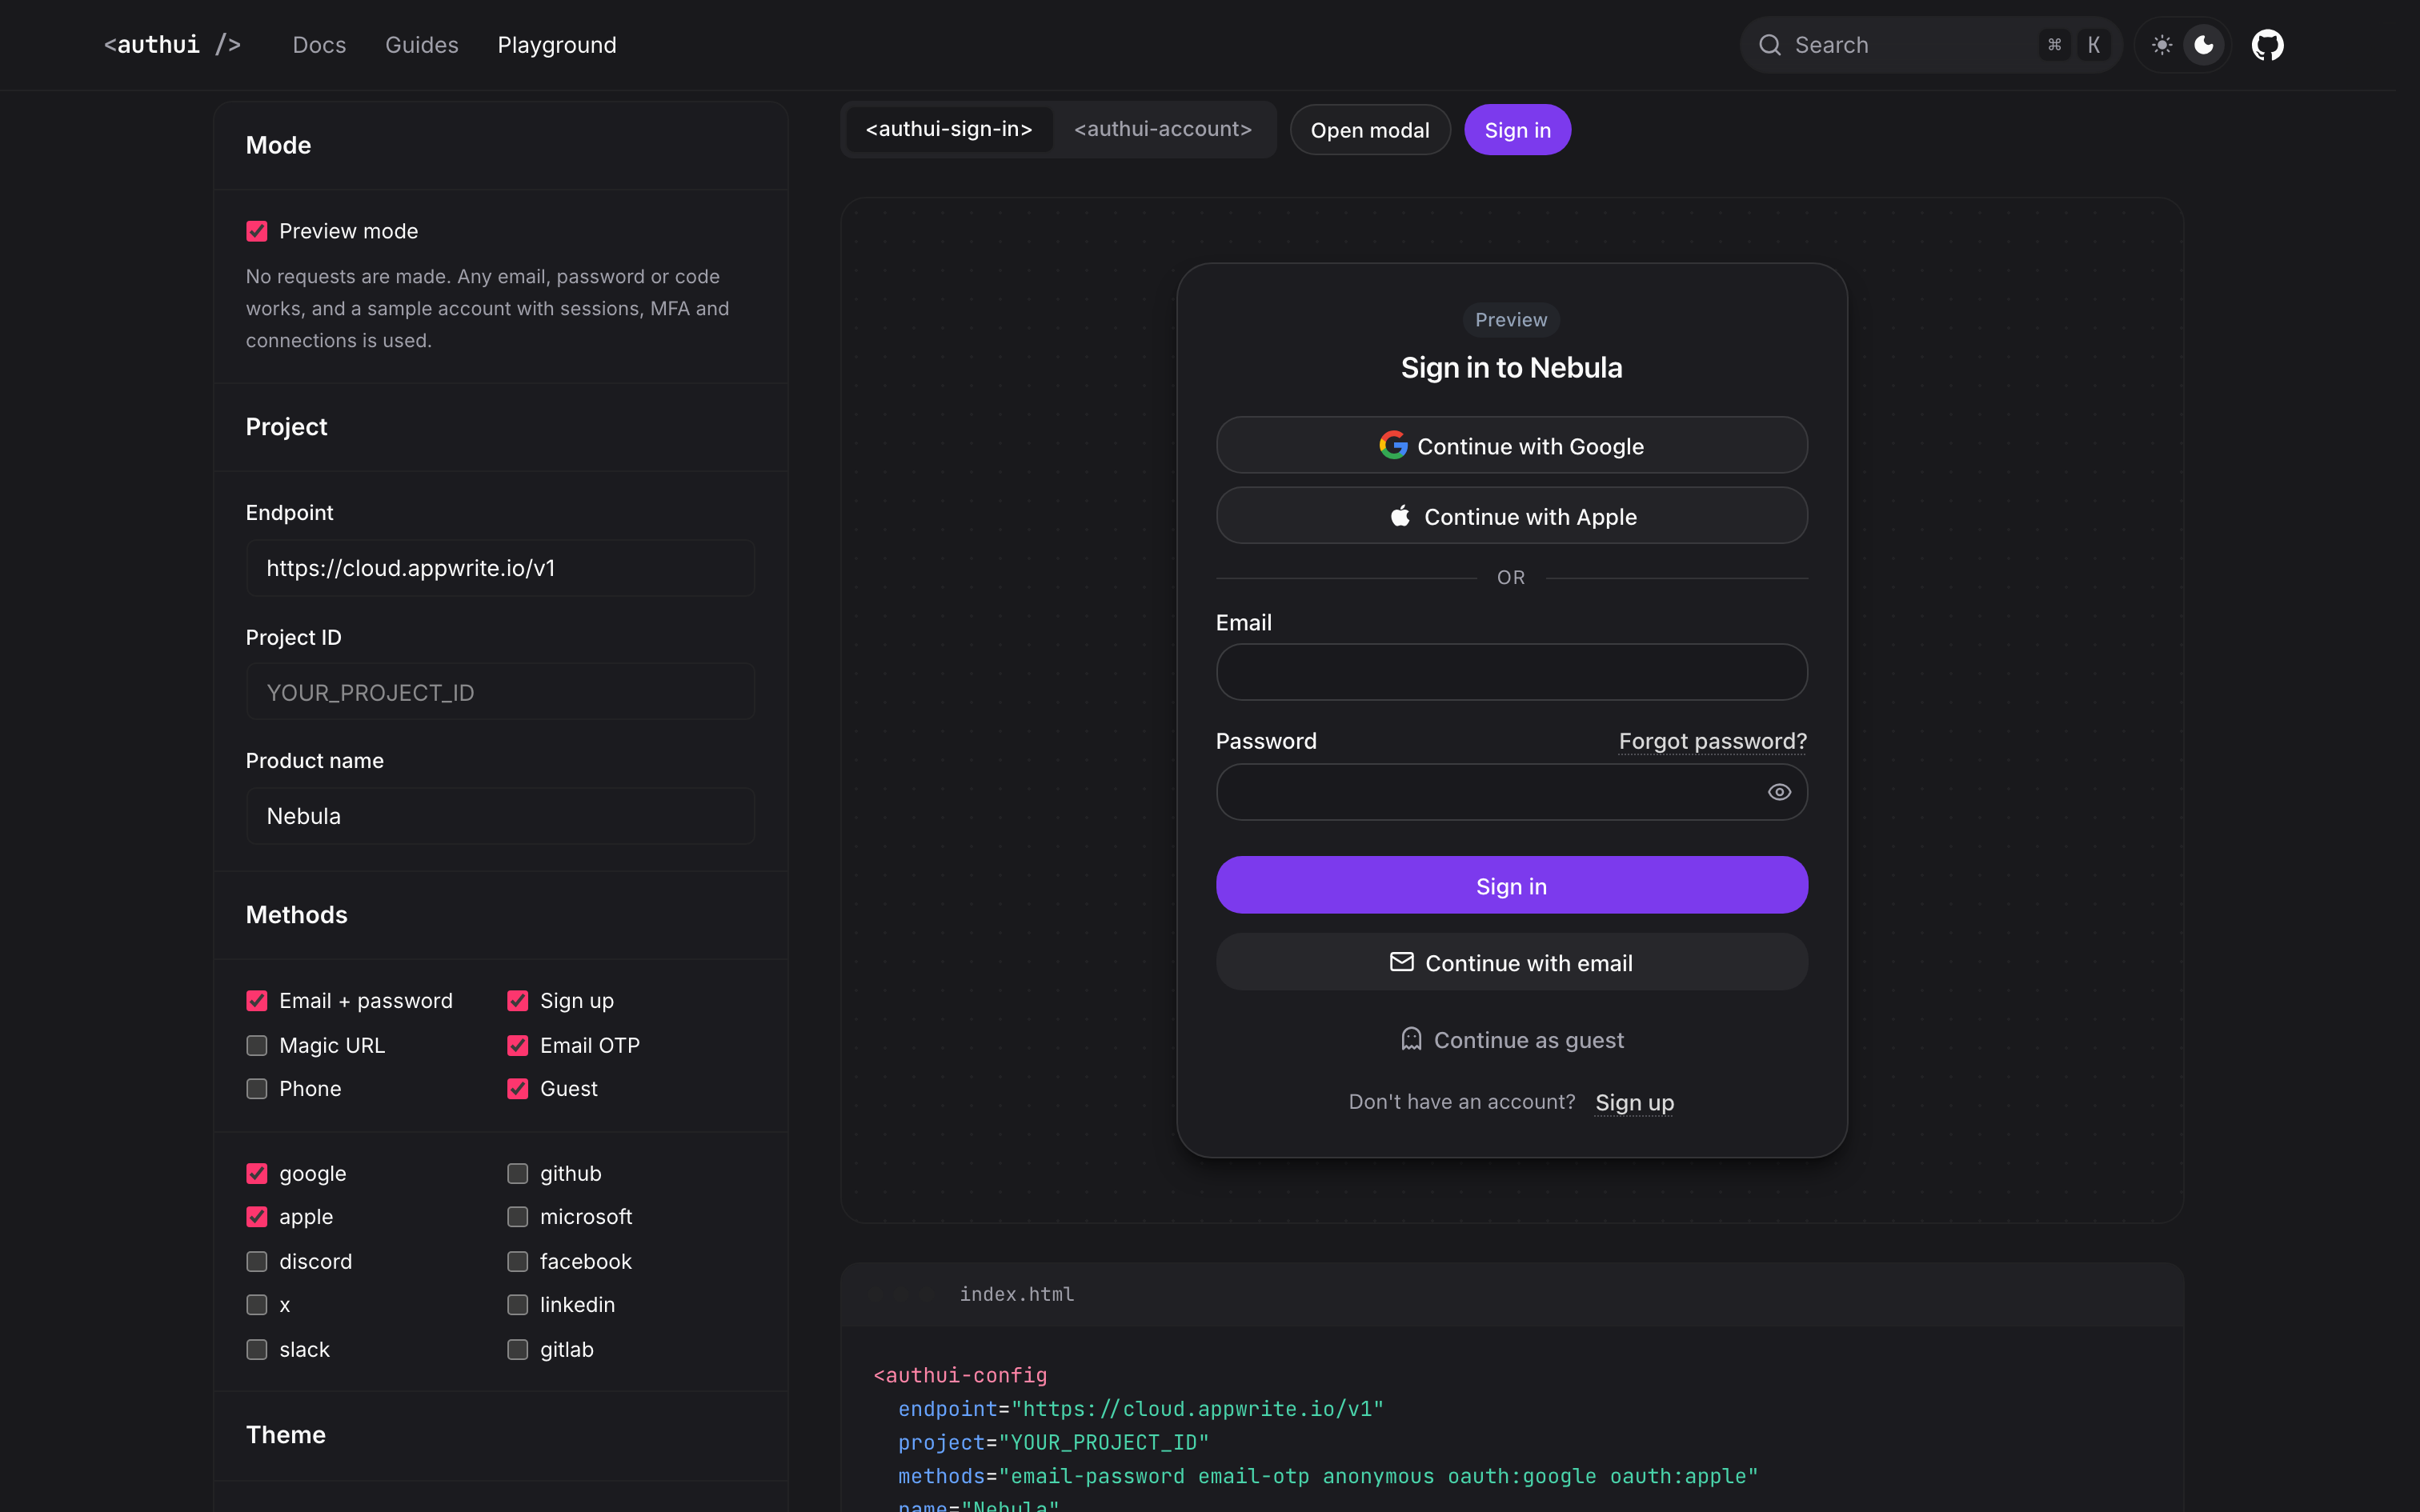Enable the Phone method
Viewport: 2420px width, 1512px height.
(257, 1089)
